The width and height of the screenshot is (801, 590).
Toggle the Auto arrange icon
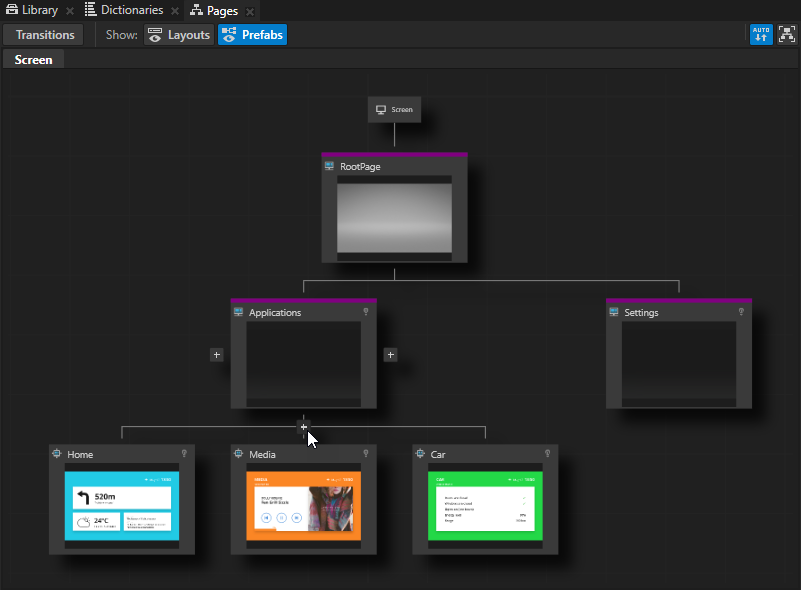coord(761,35)
